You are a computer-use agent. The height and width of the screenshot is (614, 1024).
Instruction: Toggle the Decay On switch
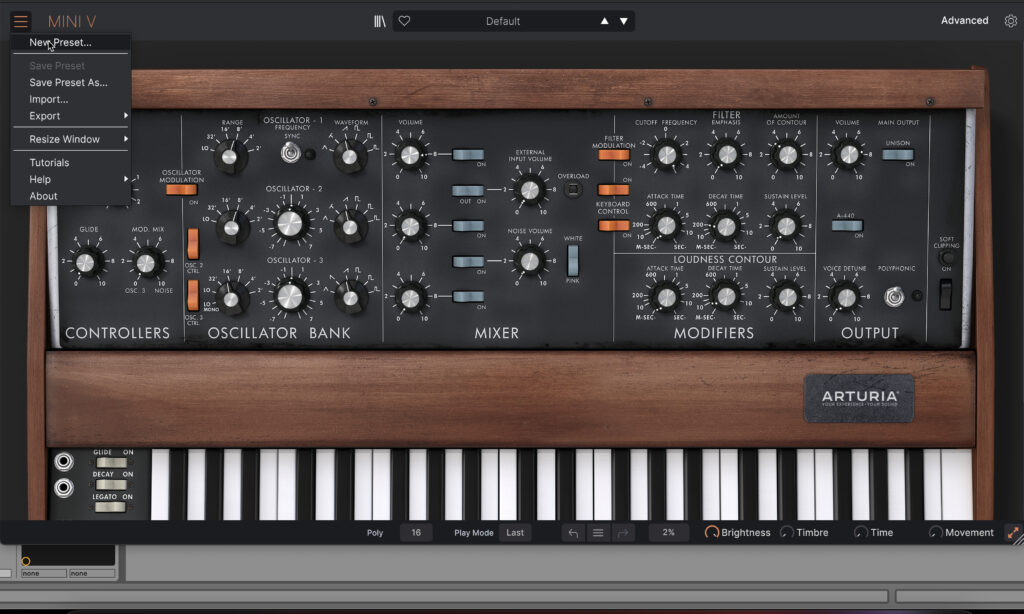[x=111, y=485]
